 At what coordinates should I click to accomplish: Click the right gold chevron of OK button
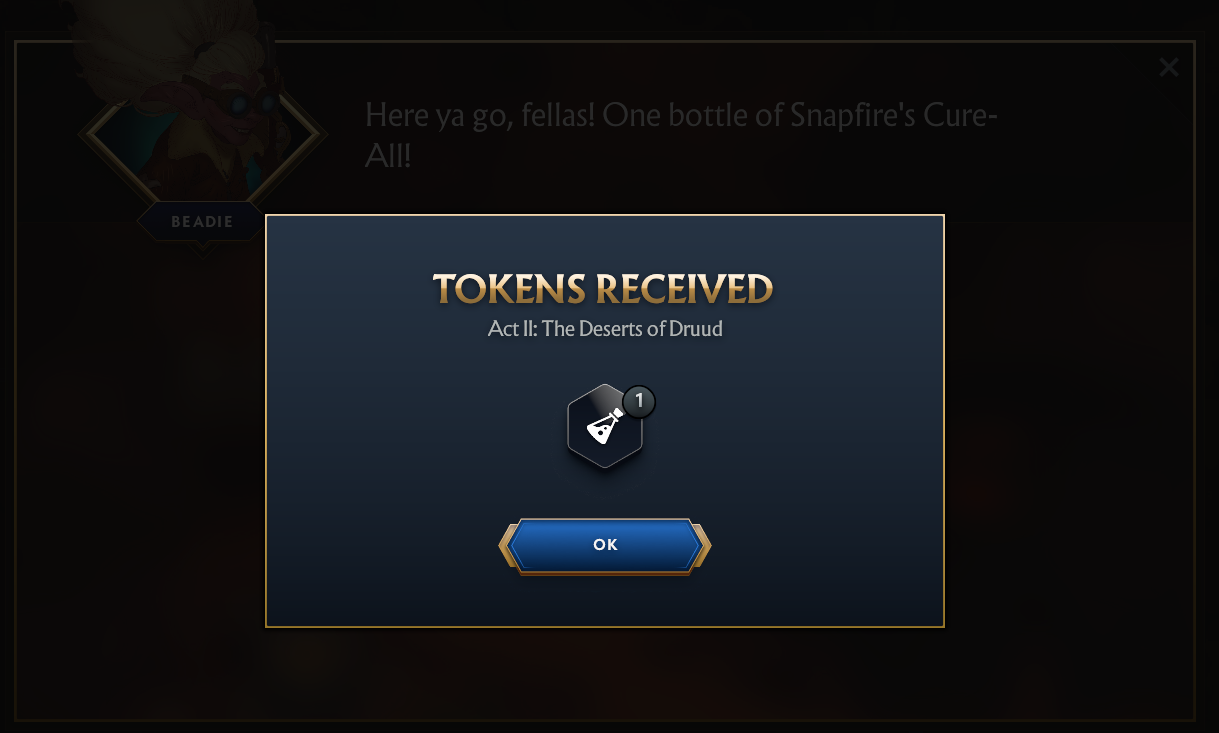704,546
